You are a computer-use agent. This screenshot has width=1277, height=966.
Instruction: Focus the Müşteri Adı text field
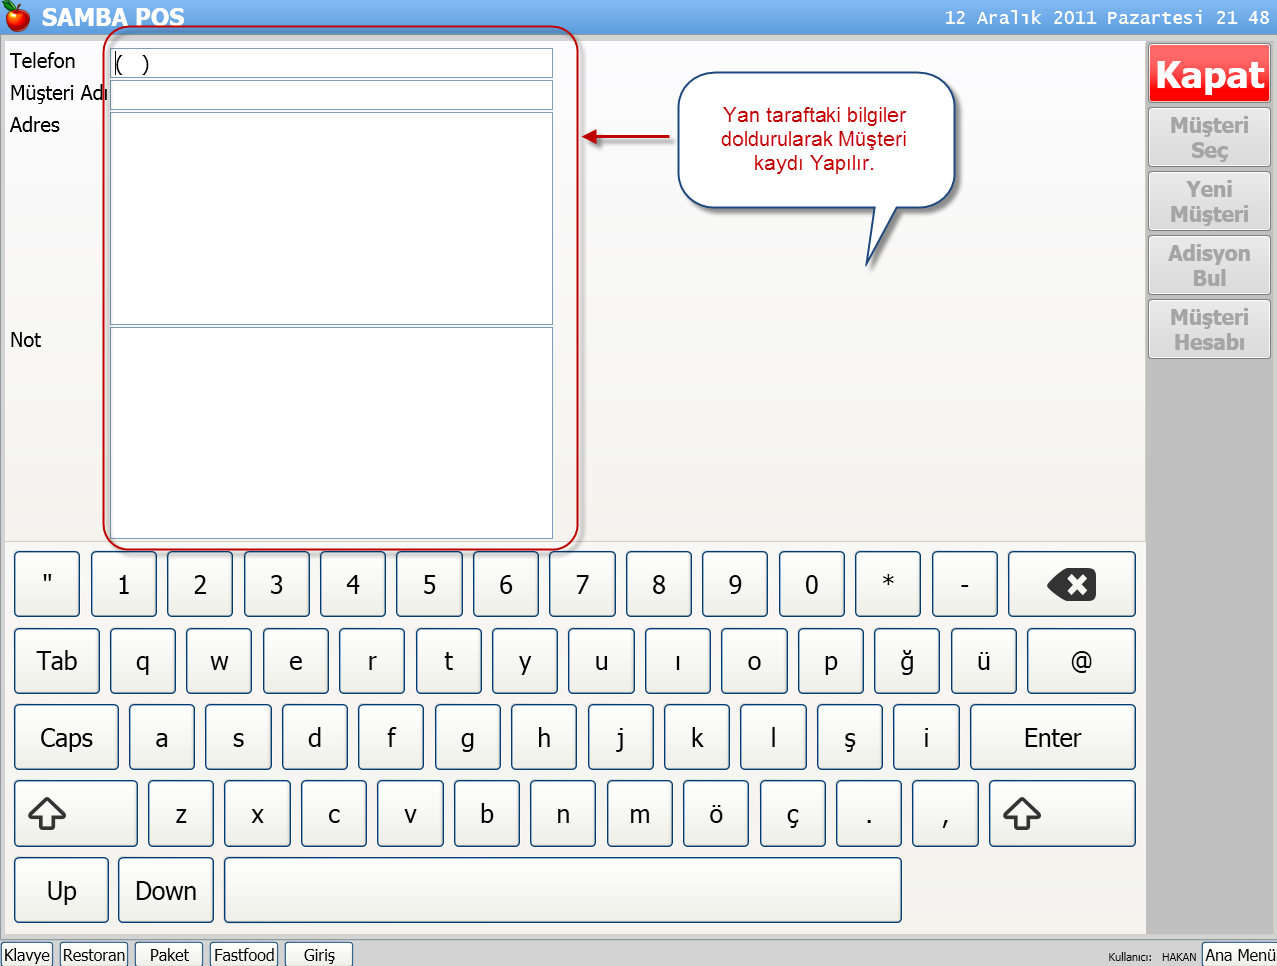point(331,95)
